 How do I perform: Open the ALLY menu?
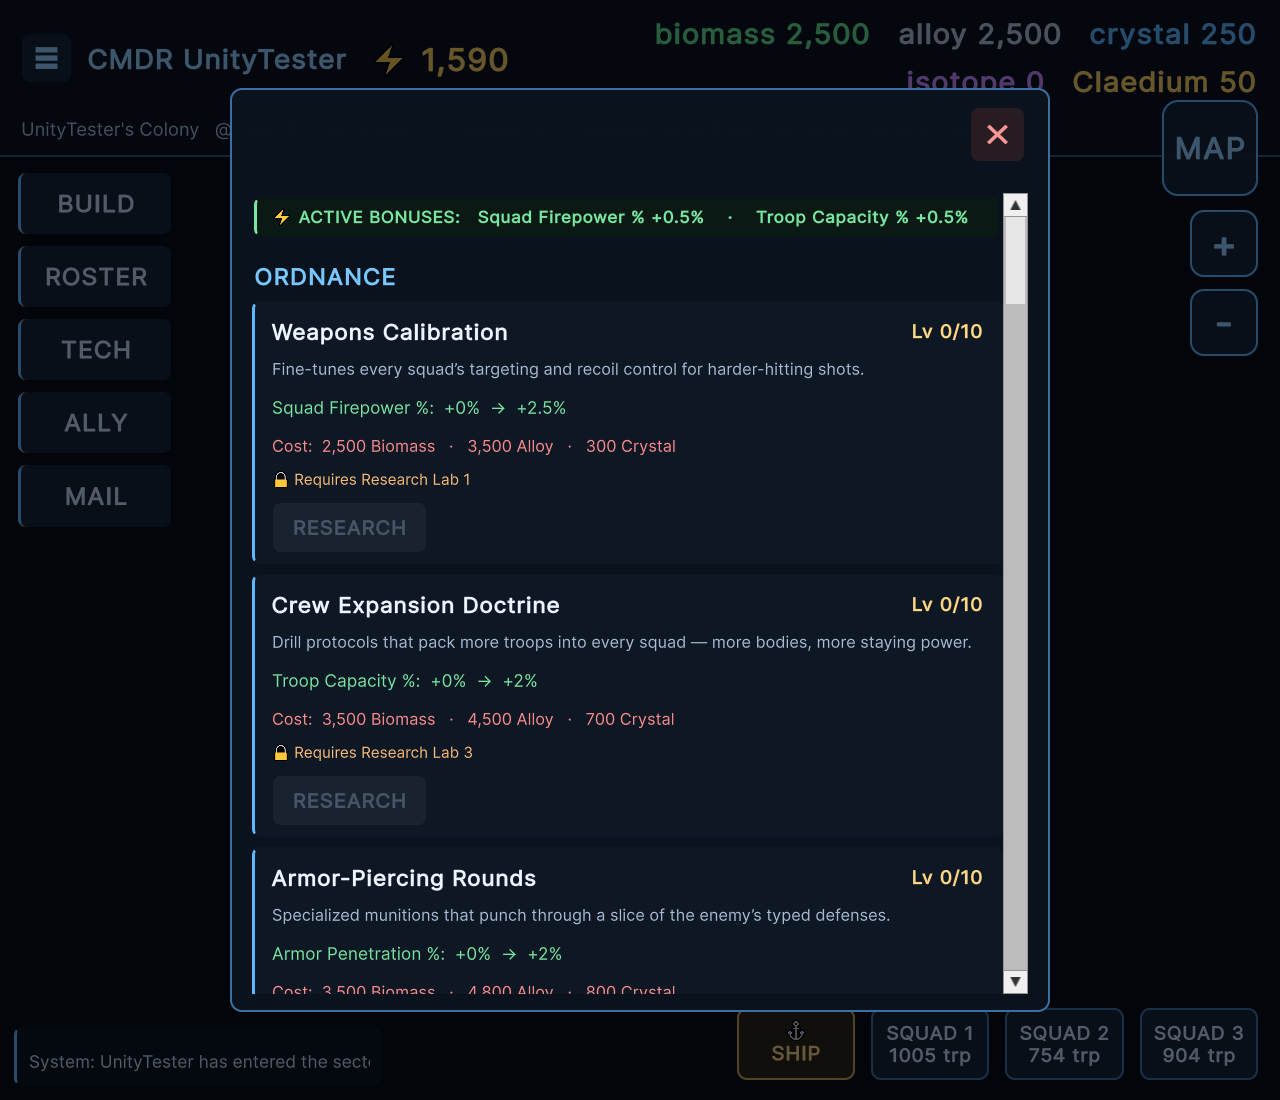coord(95,423)
